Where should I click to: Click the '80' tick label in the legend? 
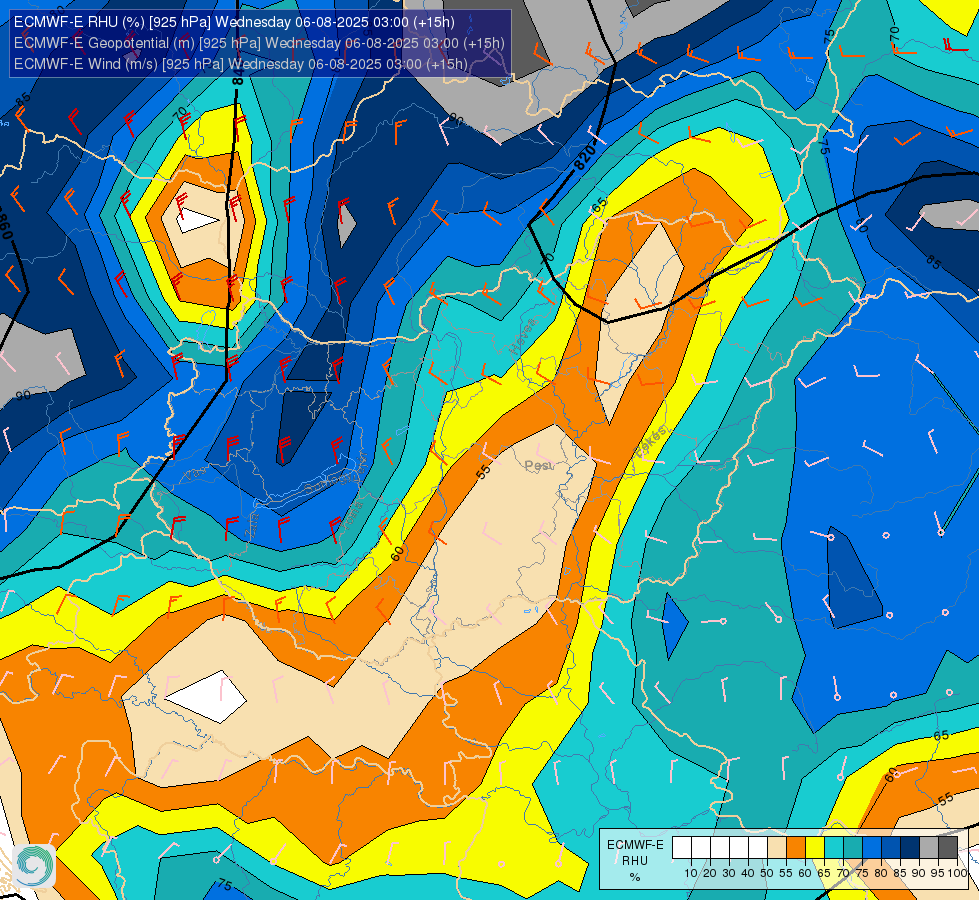tap(881, 874)
